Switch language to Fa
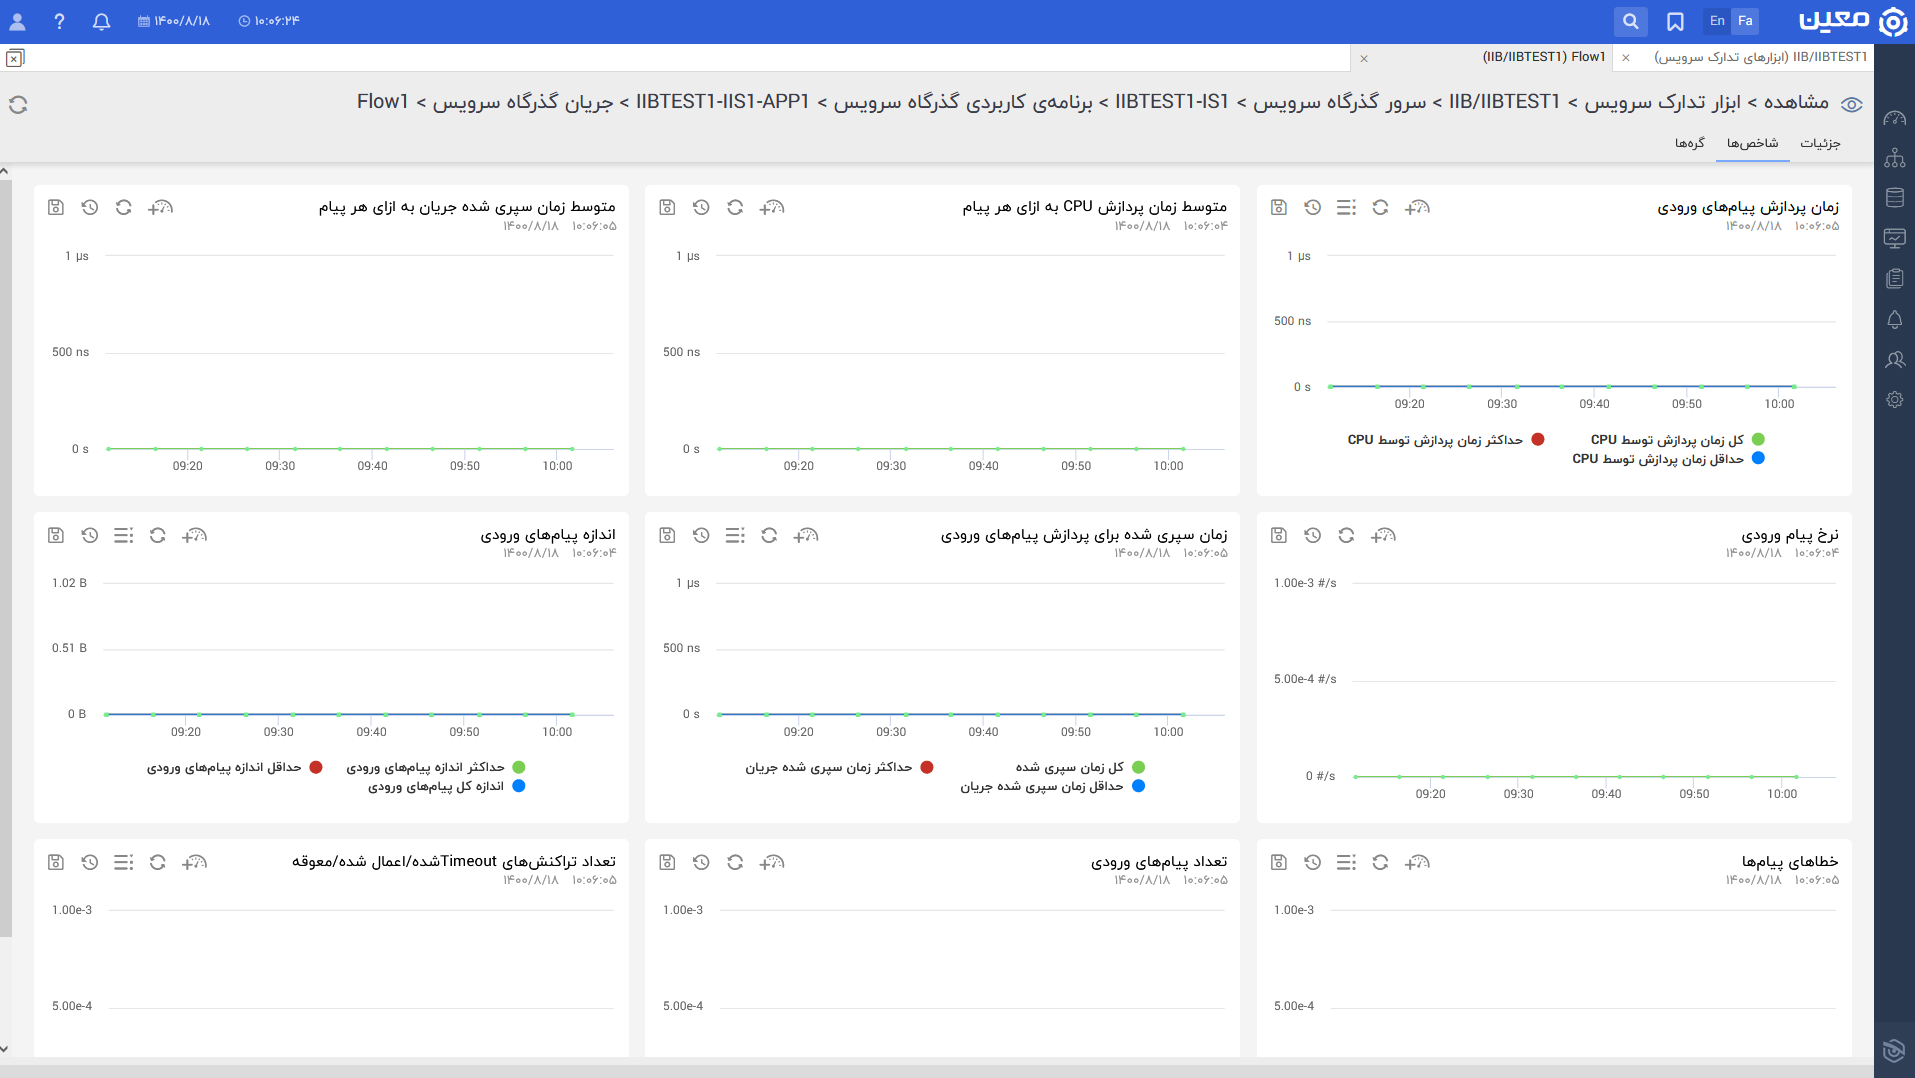The width and height of the screenshot is (1915, 1078). tap(1745, 21)
